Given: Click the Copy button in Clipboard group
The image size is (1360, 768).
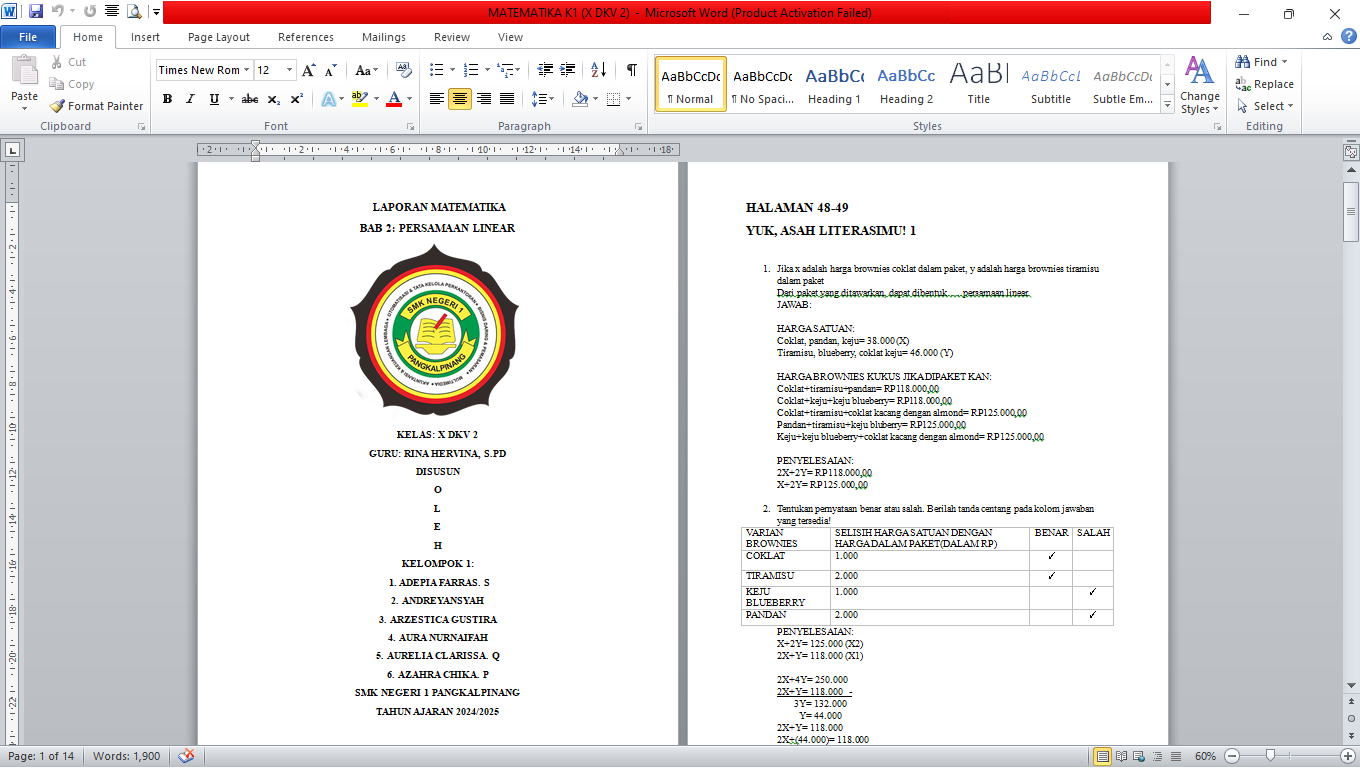Looking at the screenshot, I should 72,84.
